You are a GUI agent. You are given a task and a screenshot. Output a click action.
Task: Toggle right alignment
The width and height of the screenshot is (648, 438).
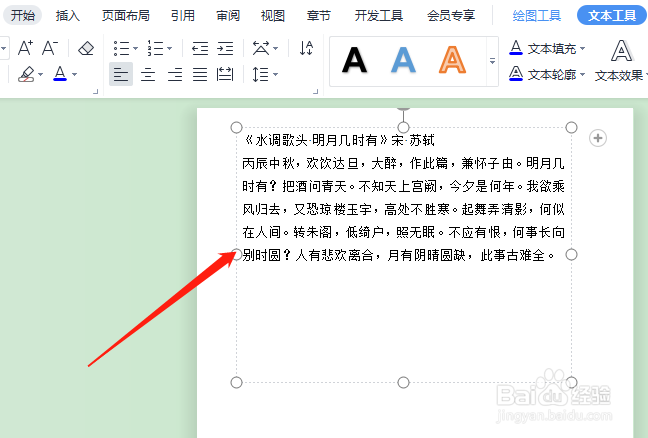pyautogui.click(x=175, y=74)
